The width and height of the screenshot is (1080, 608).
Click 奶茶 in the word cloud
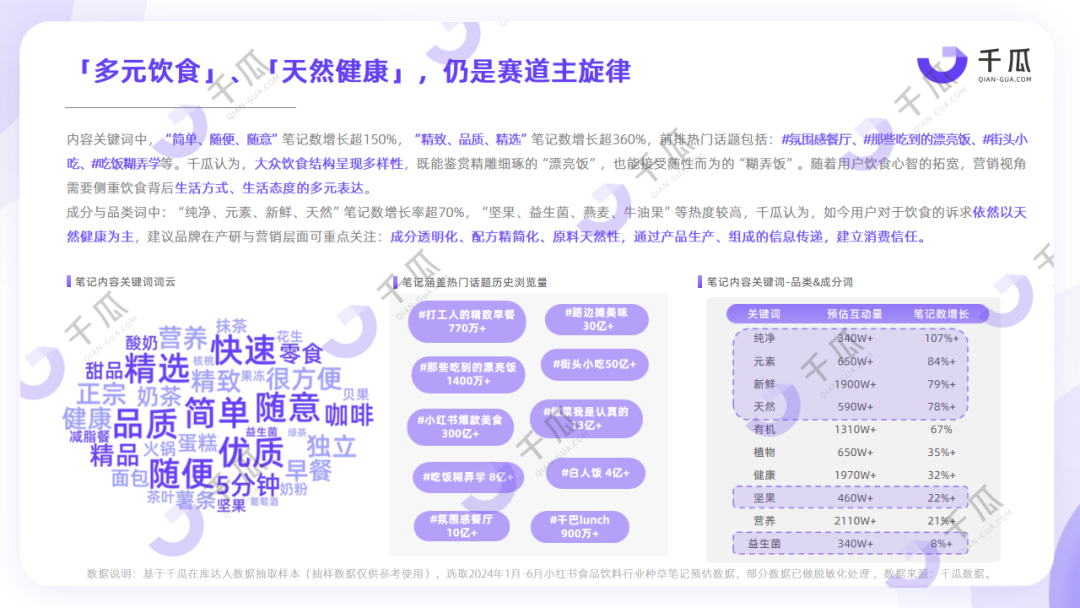[159, 397]
